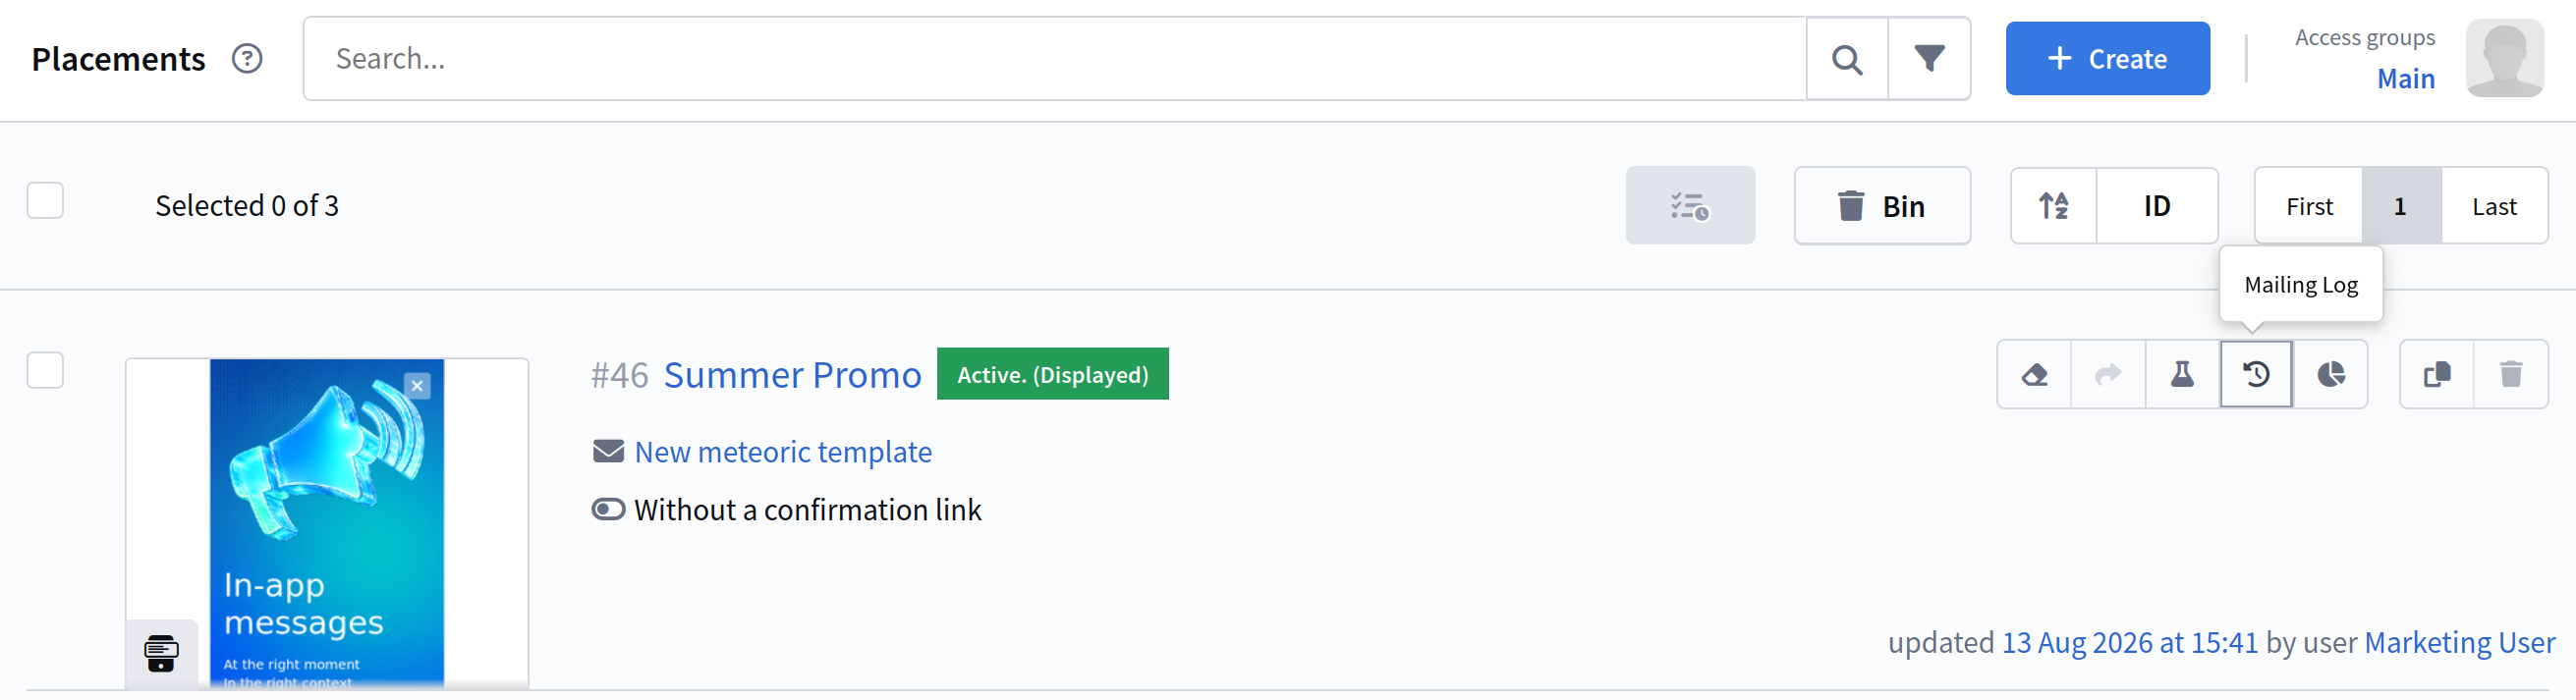Viewport: 2576px width, 700px height.
Task: Click the magnifier search icon
Action: [x=1847, y=59]
